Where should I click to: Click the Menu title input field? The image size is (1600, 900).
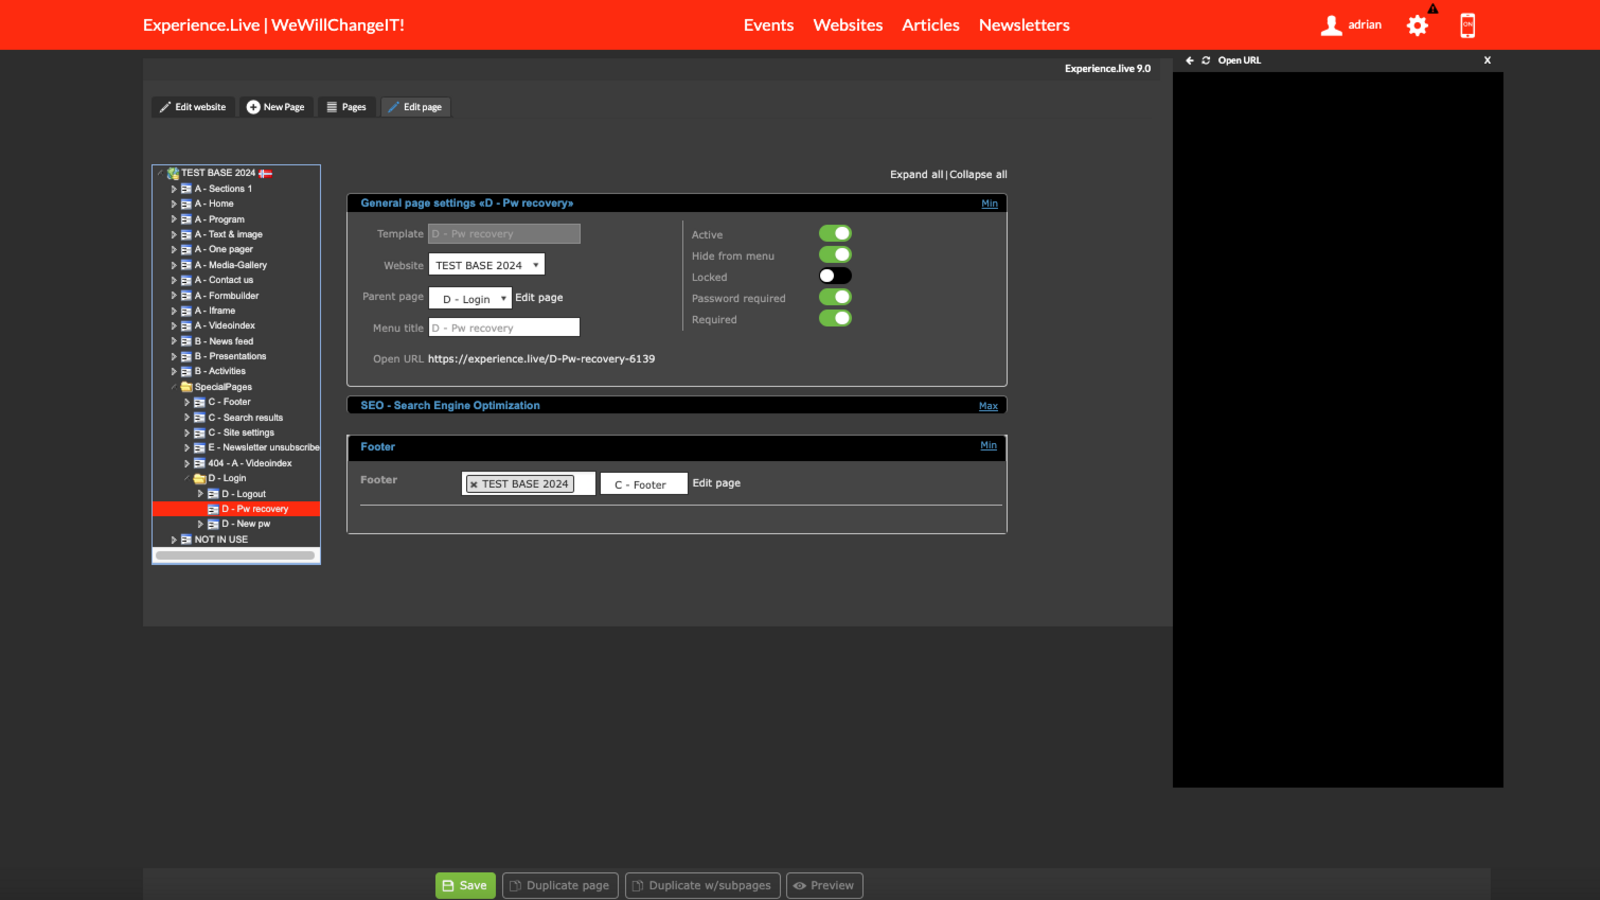pyautogui.click(x=504, y=328)
